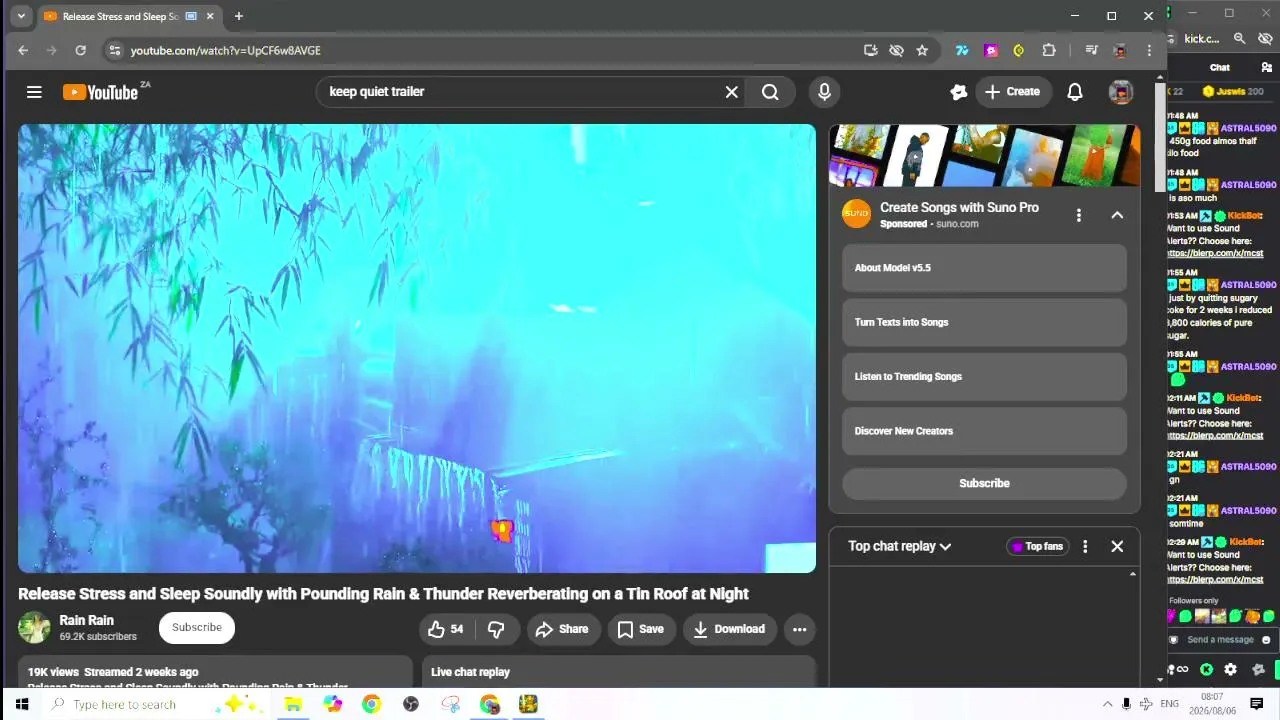1280x720 pixels.
Task: Open the notifications bell
Action: click(x=1075, y=92)
